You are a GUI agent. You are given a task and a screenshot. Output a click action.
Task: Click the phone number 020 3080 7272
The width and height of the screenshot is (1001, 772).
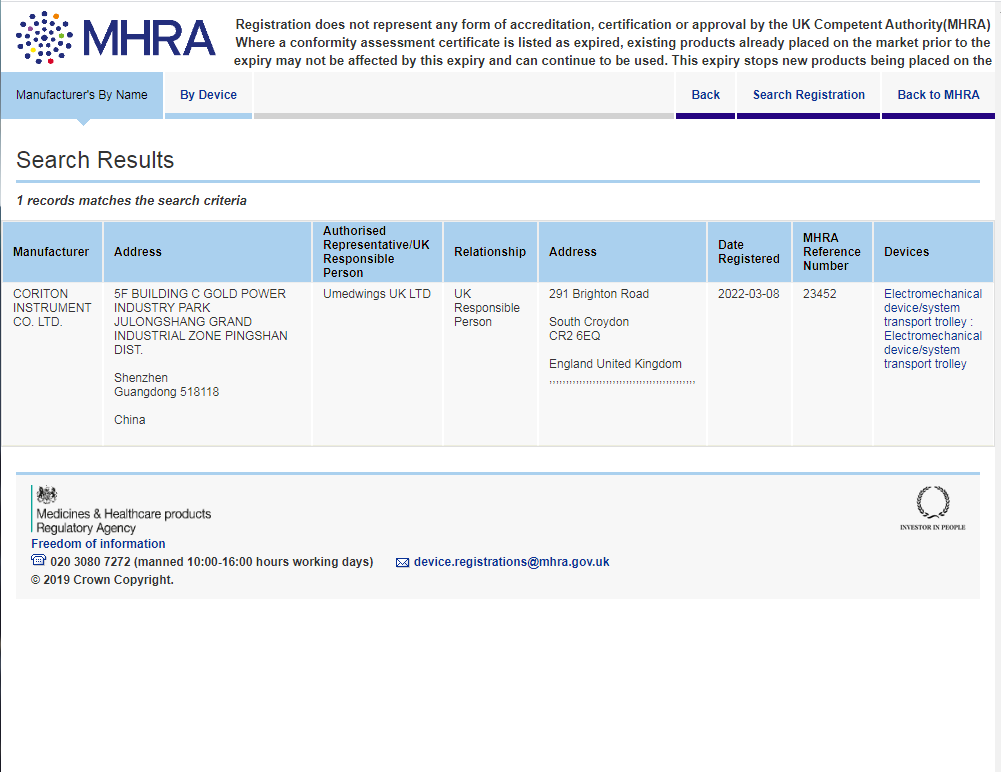coord(90,562)
